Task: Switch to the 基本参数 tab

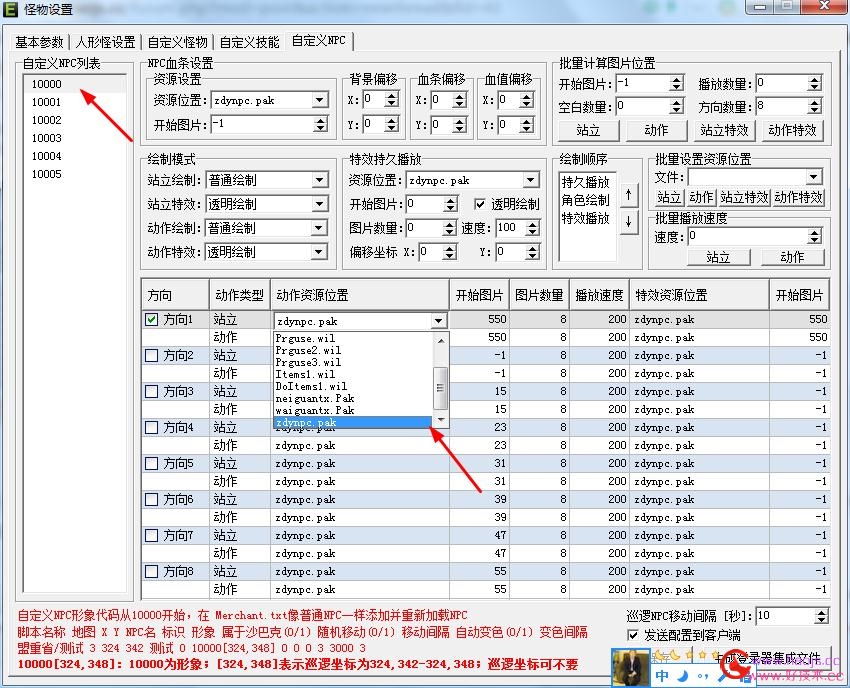Action: click(x=39, y=42)
